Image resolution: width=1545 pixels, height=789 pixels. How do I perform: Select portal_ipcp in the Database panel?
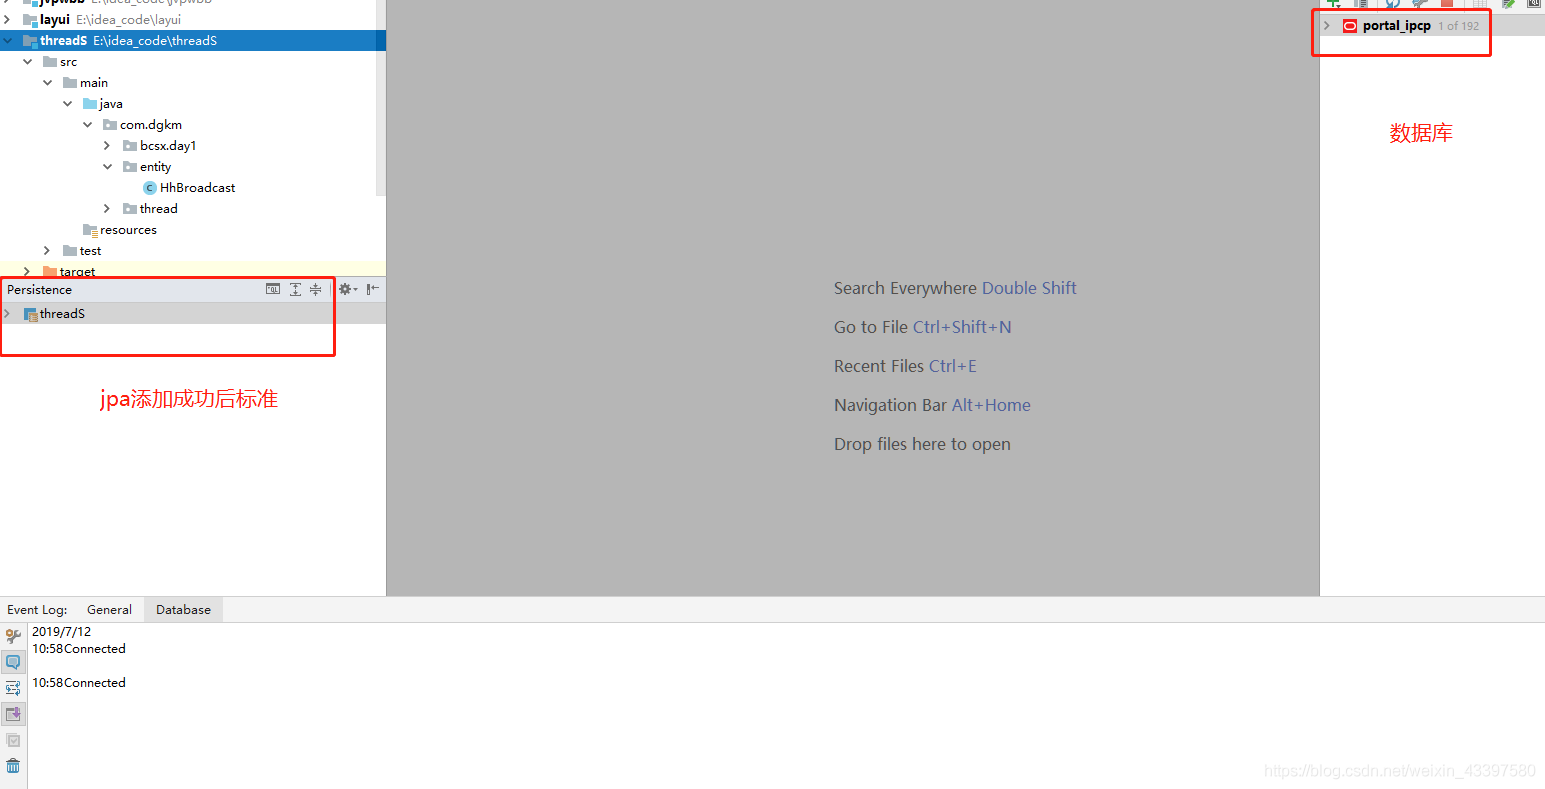click(1396, 26)
